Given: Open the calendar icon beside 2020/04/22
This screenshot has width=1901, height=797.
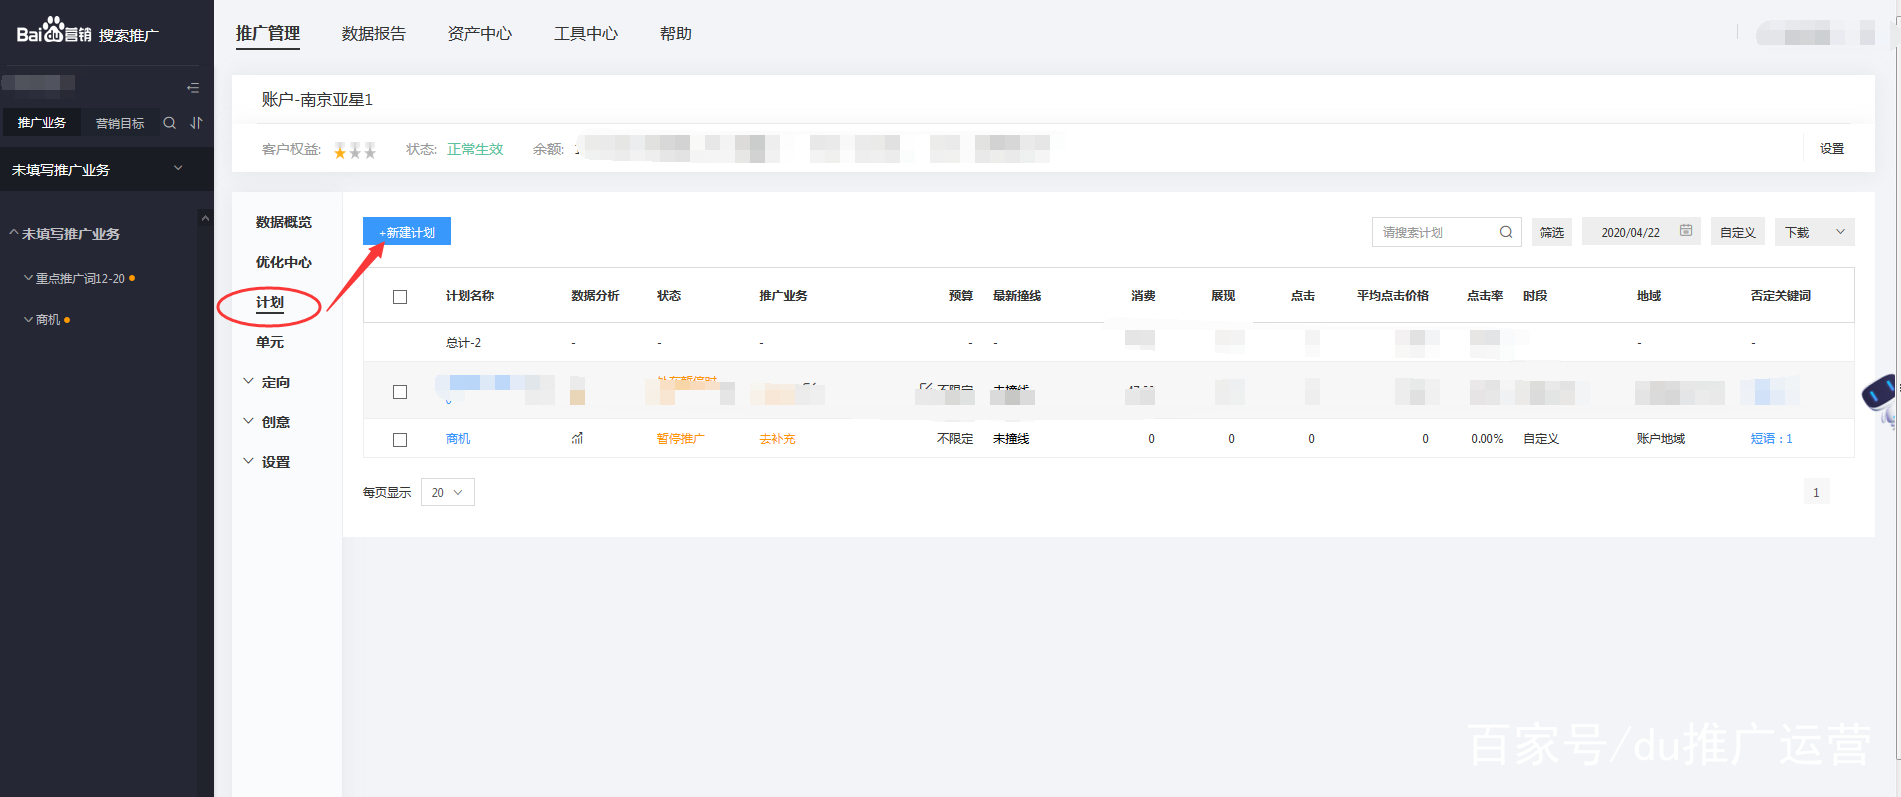Looking at the screenshot, I should pyautogui.click(x=1686, y=231).
